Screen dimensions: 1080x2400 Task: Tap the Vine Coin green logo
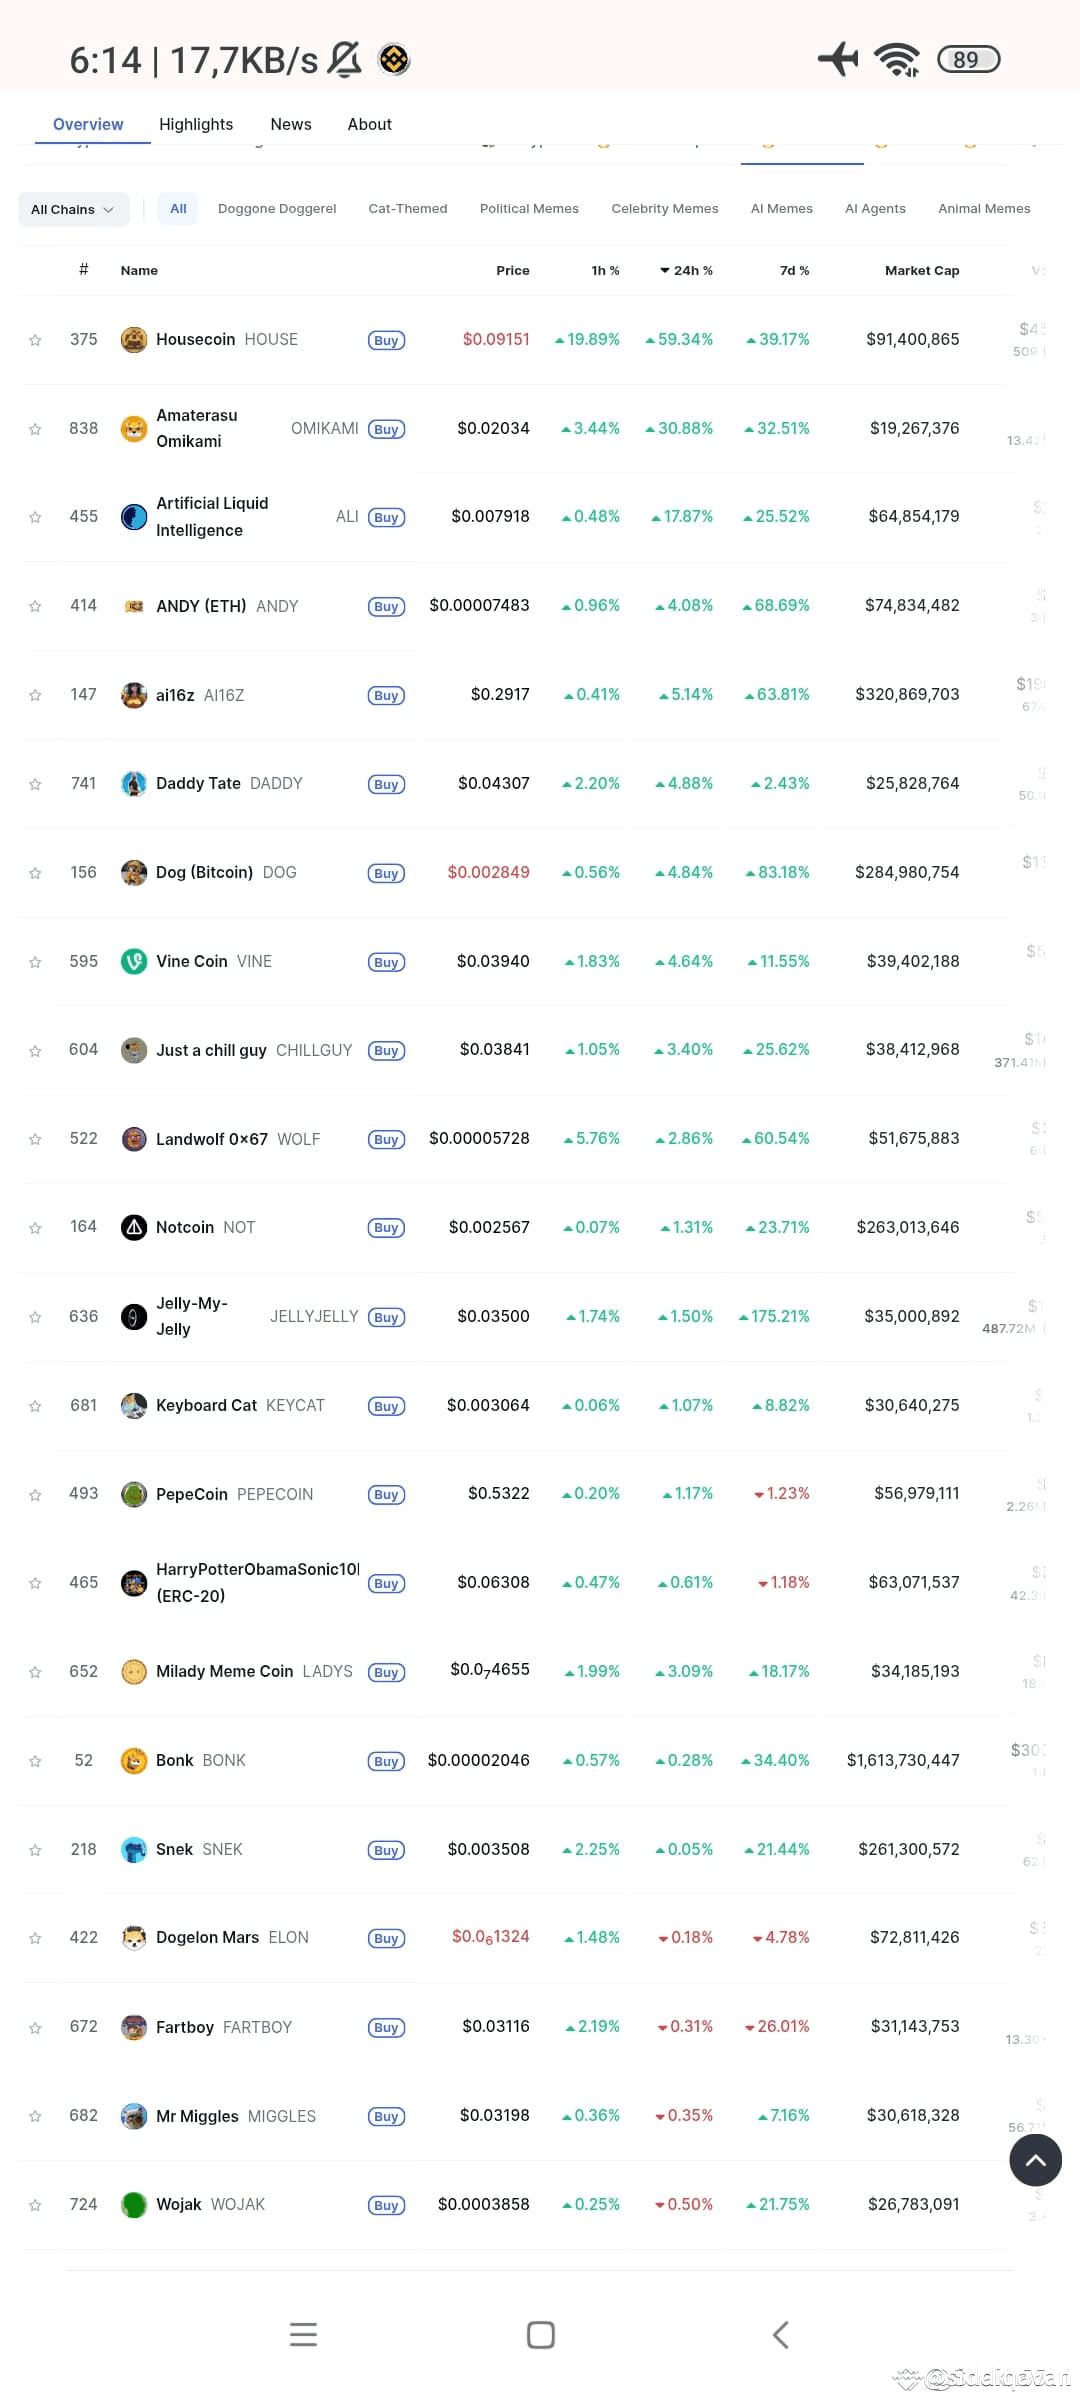pyautogui.click(x=134, y=962)
